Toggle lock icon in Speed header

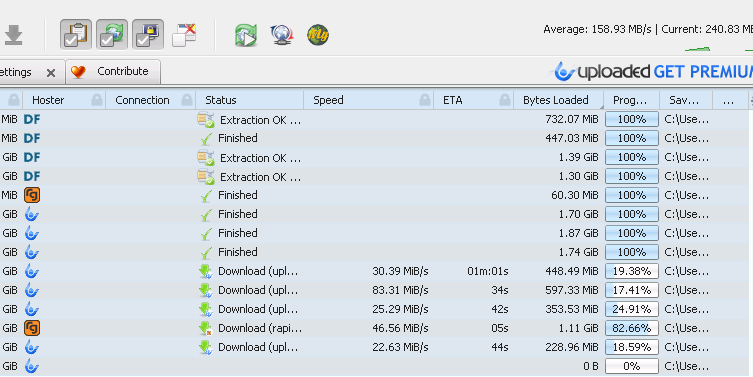(x=425, y=100)
